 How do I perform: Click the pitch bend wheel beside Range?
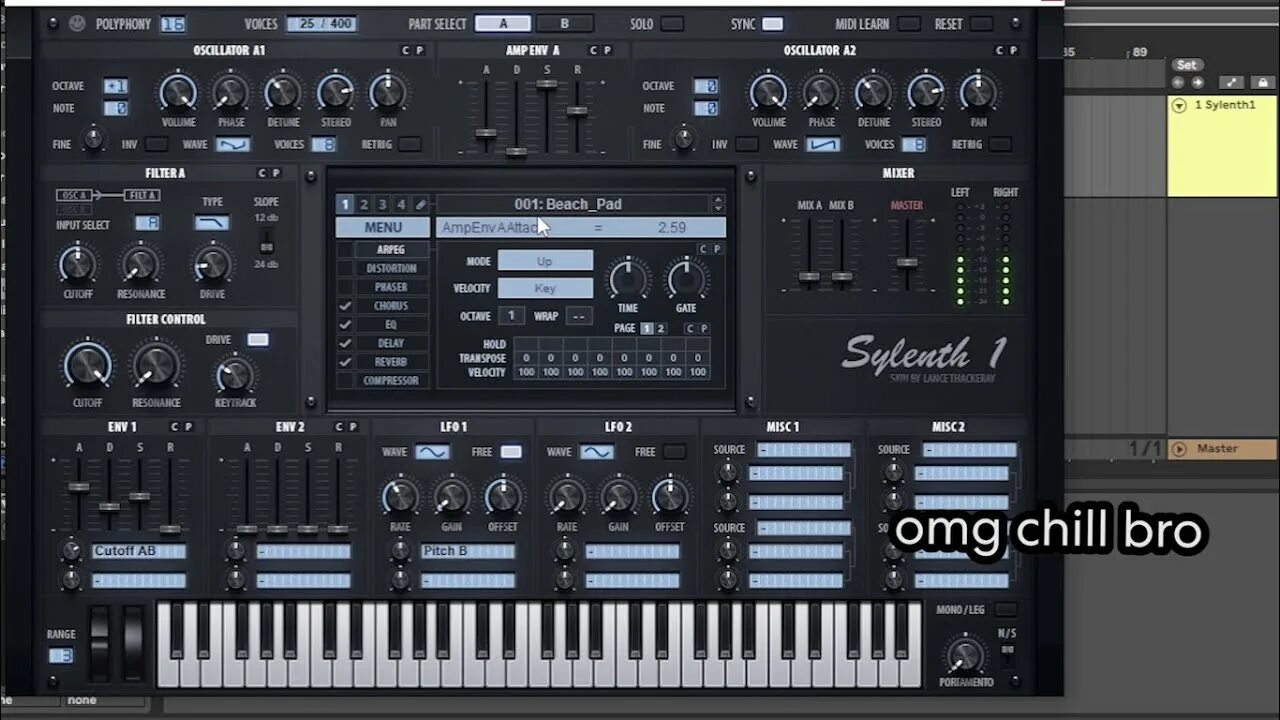[x=100, y=643]
